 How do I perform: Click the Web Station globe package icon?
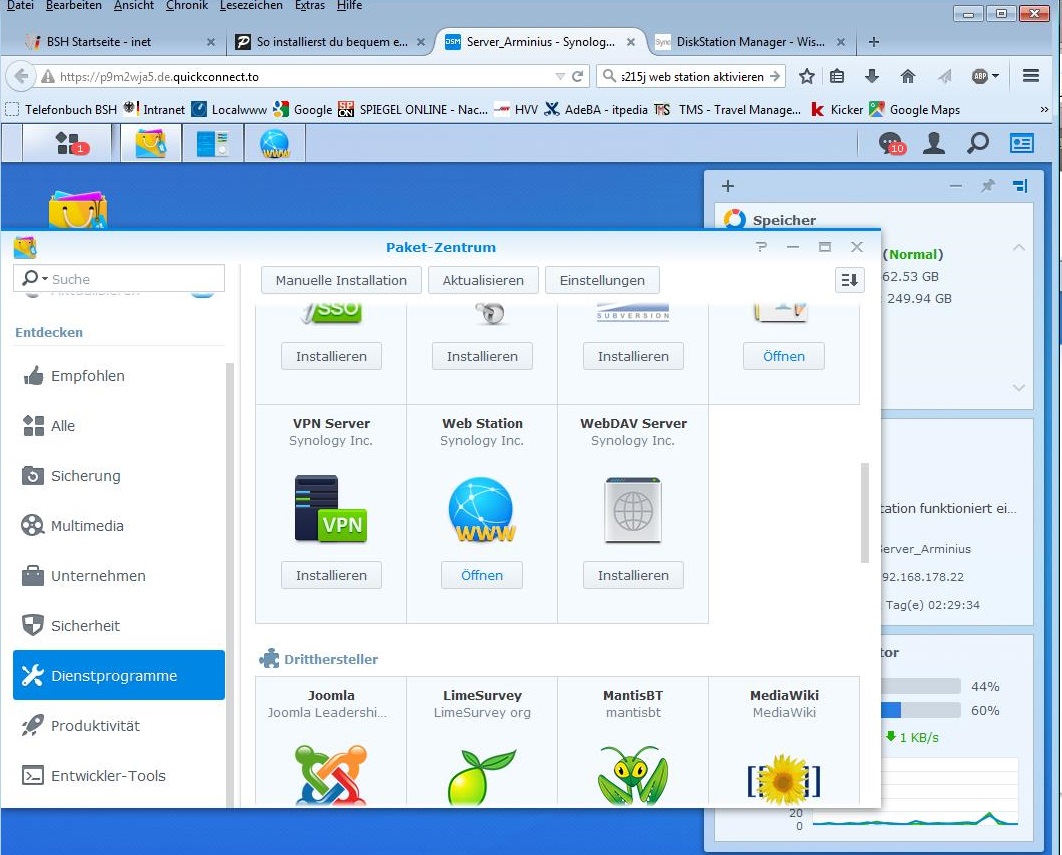pyautogui.click(x=481, y=510)
